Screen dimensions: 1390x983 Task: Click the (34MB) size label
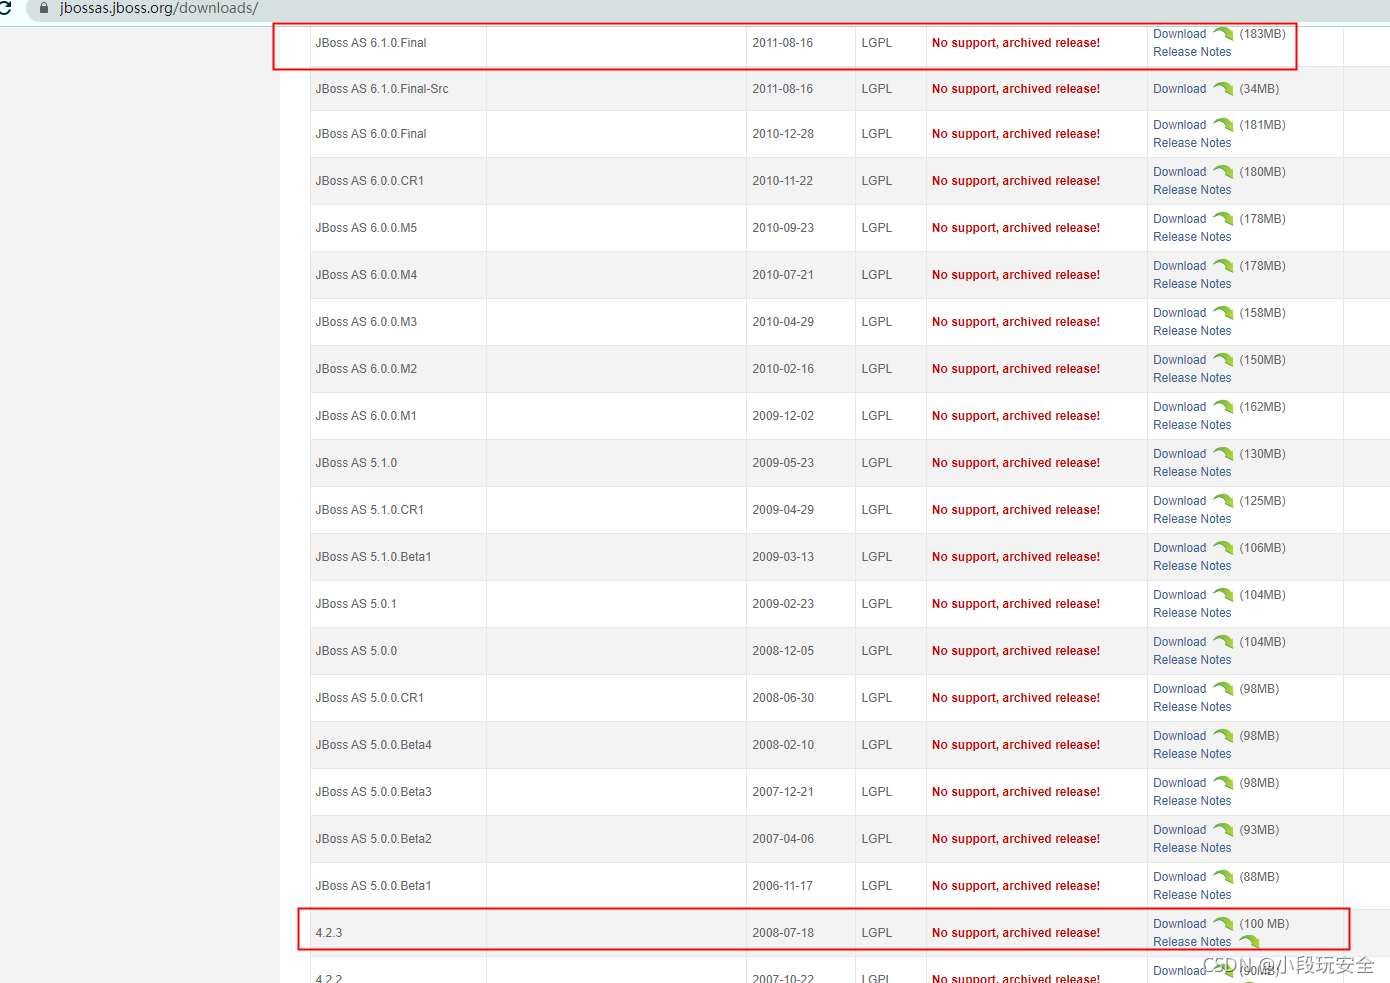[x=1259, y=89]
